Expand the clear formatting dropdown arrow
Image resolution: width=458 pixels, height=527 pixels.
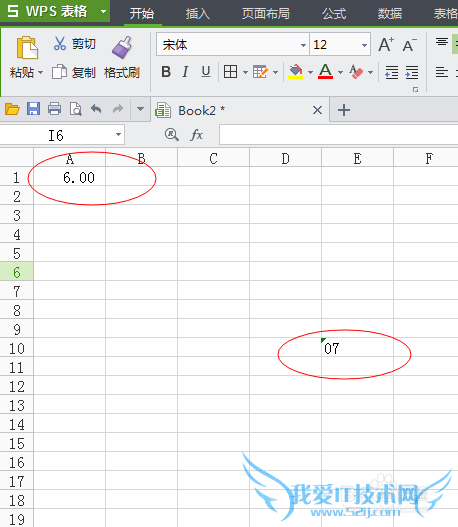[370, 72]
